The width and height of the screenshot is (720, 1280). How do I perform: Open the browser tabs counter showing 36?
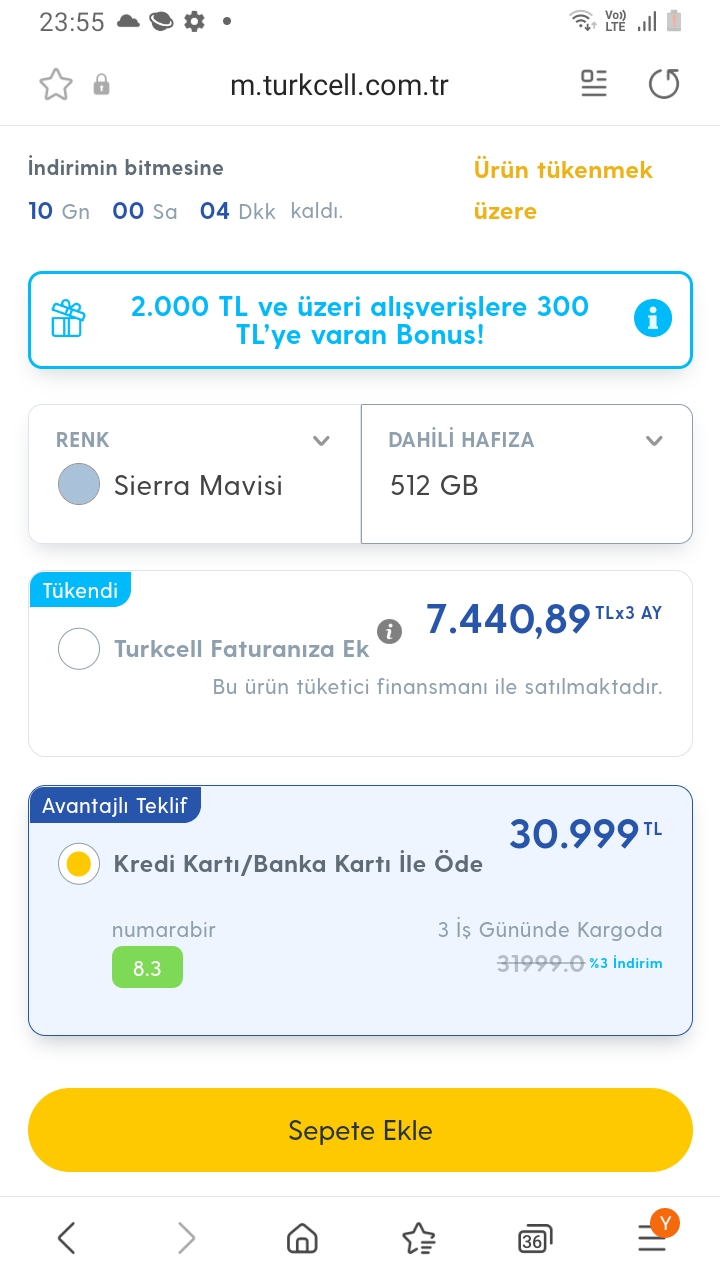536,1239
